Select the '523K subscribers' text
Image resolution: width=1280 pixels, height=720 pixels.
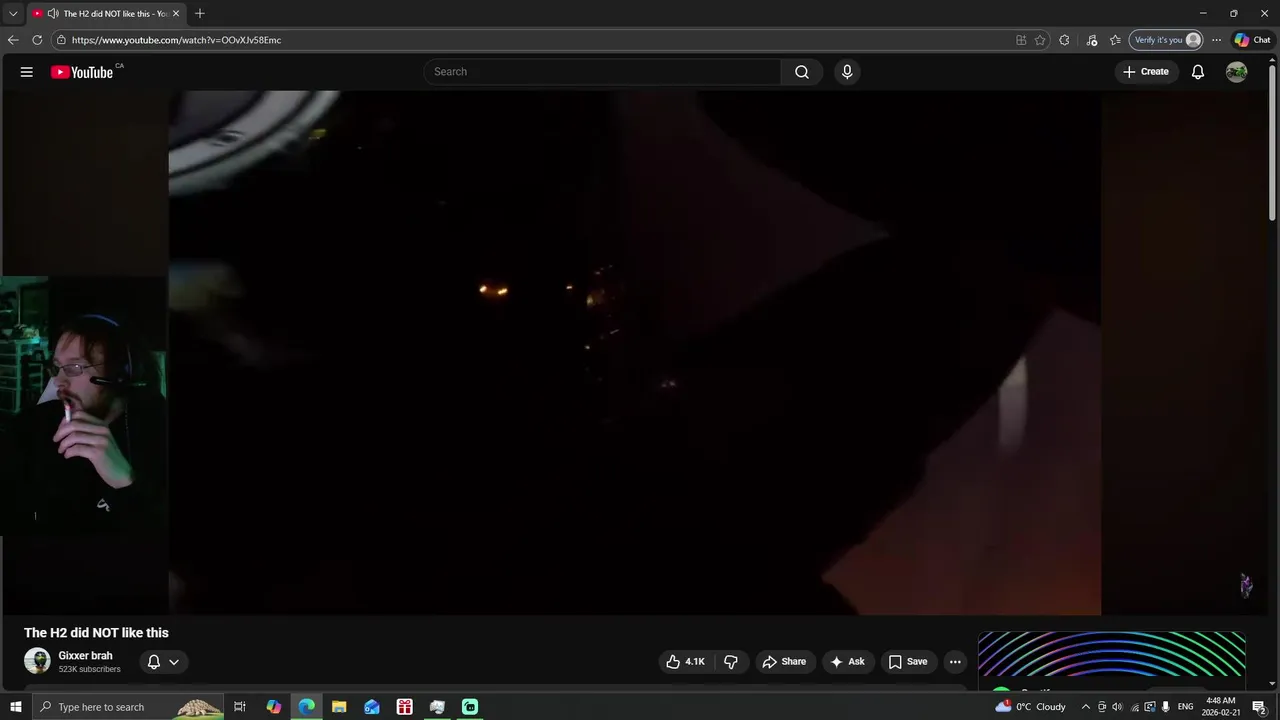(x=89, y=669)
